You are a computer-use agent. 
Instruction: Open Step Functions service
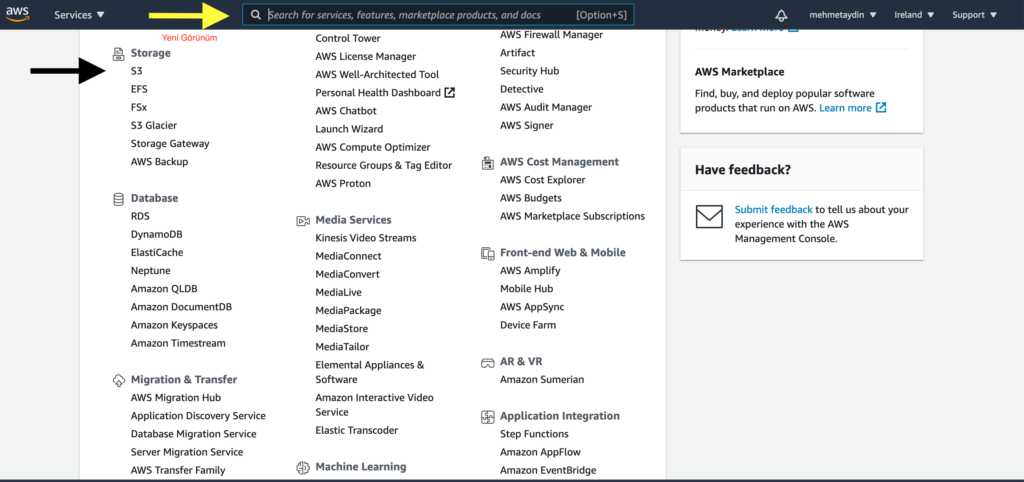[x=534, y=434]
